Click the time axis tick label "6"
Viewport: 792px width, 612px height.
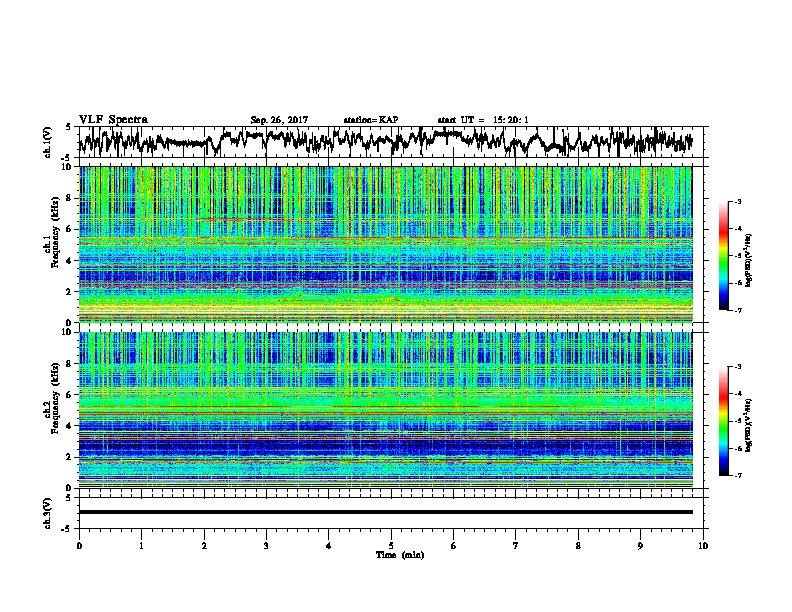[454, 546]
